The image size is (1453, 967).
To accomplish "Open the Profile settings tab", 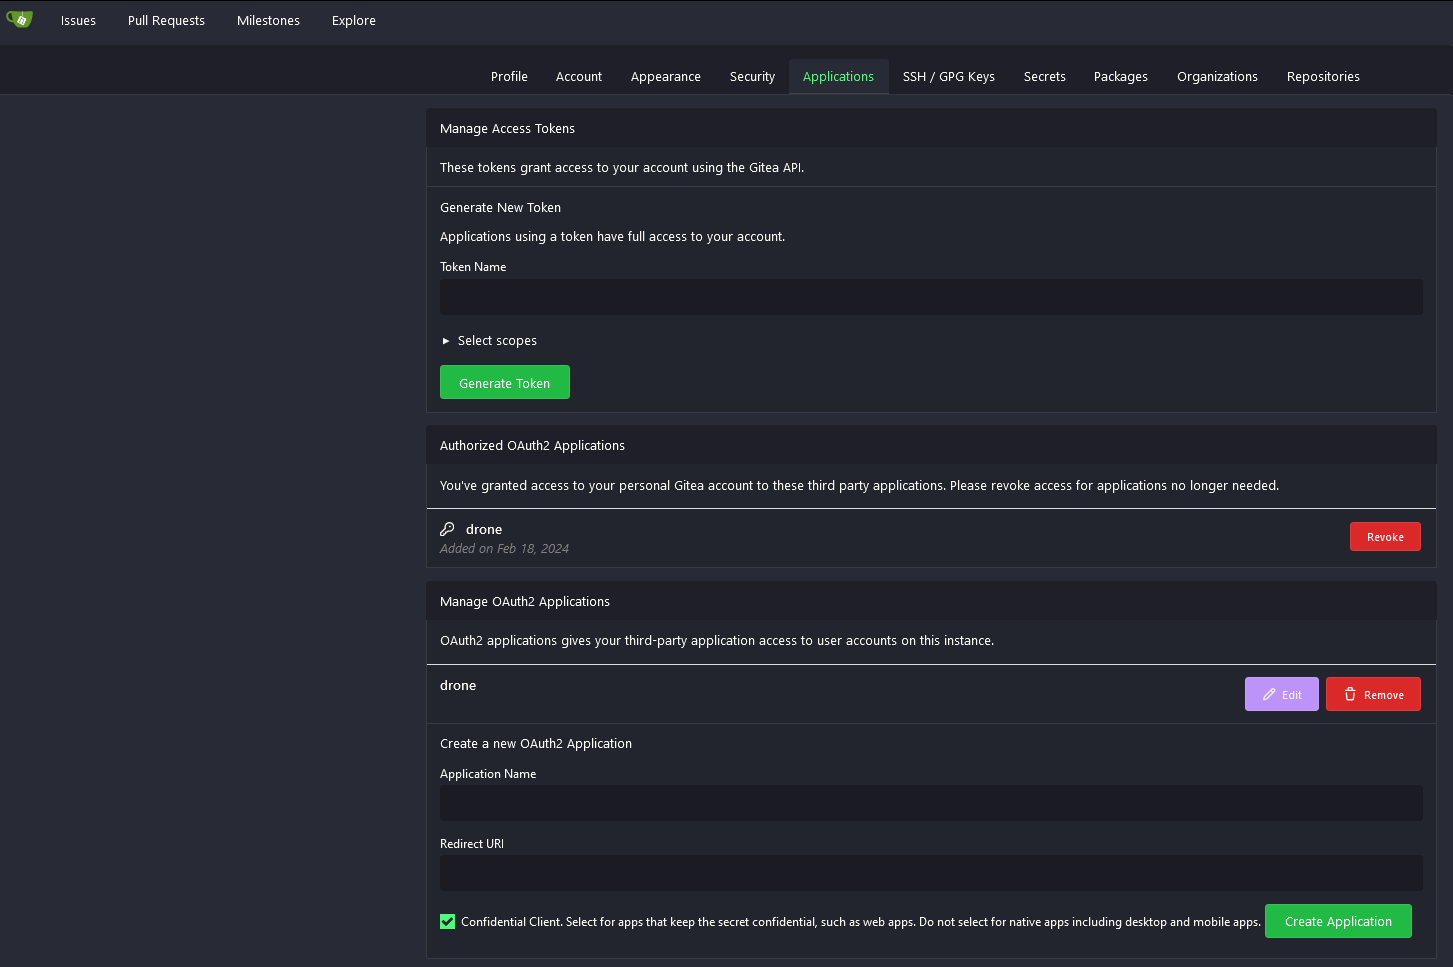I will [x=509, y=77].
